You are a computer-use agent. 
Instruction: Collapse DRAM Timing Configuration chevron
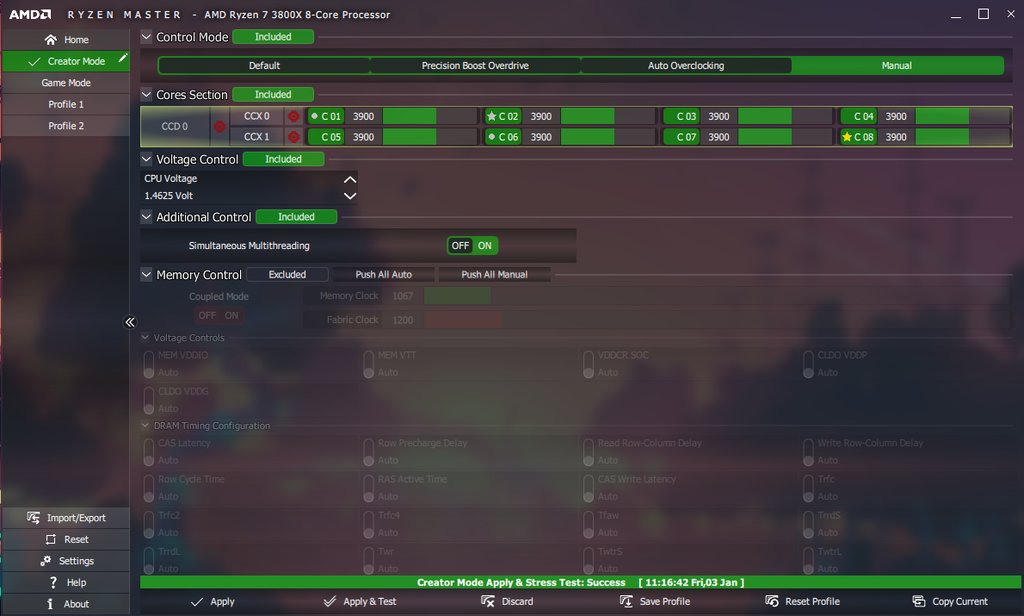145,425
